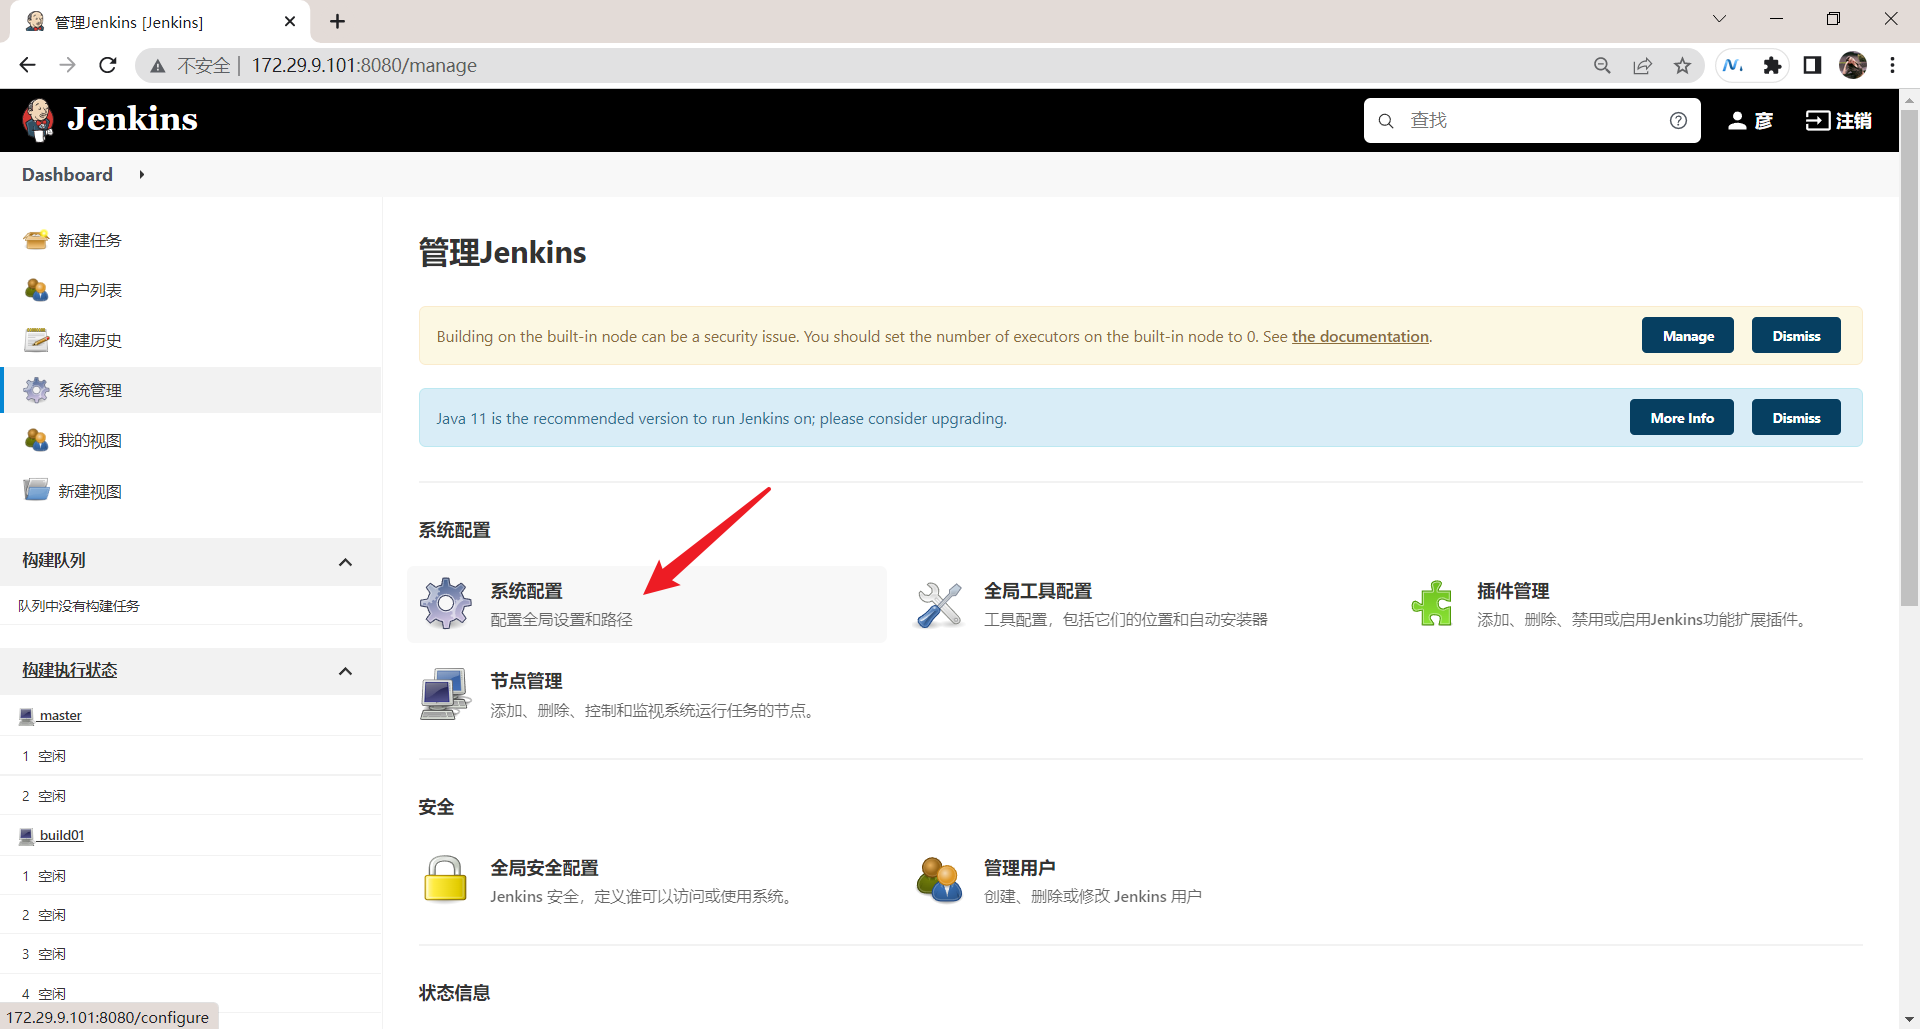Viewport: 1920px width, 1029px height.
Task: Click the 全局安全配置 padlock icon
Action: click(x=445, y=879)
